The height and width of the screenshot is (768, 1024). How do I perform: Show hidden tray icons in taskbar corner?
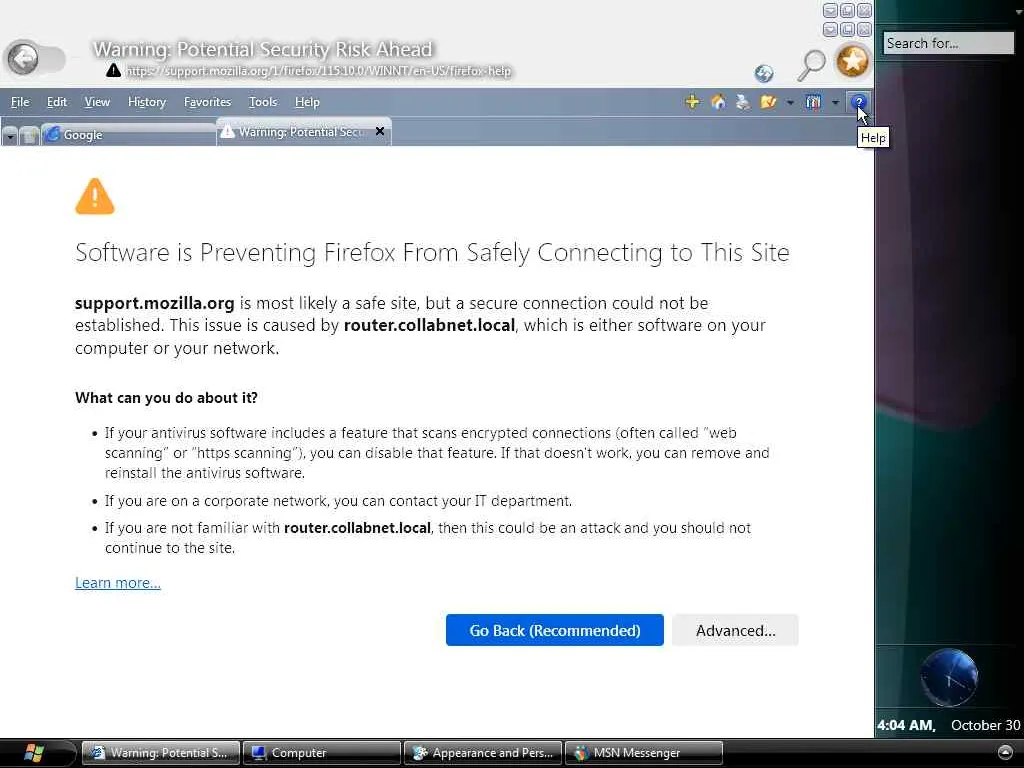point(1005,752)
